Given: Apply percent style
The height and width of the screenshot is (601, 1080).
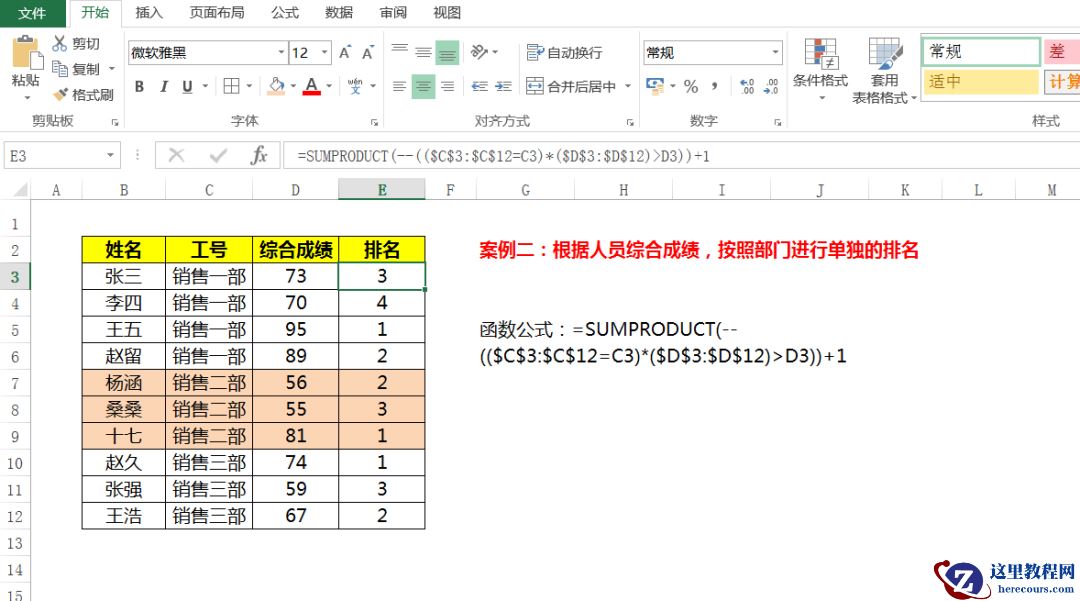Looking at the screenshot, I should 691,86.
